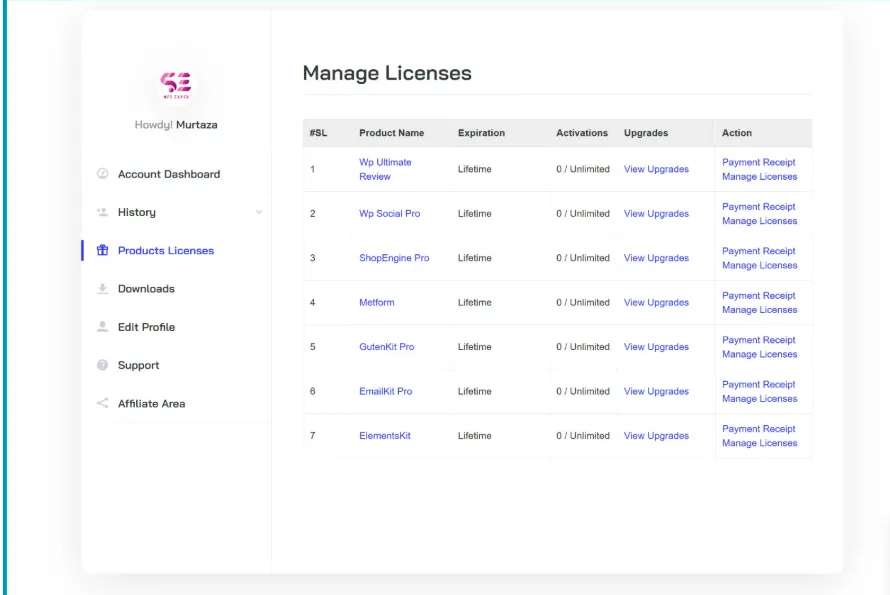Open Payment Receipt for ElementsKit
890x595 pixels.
[758, 429]
